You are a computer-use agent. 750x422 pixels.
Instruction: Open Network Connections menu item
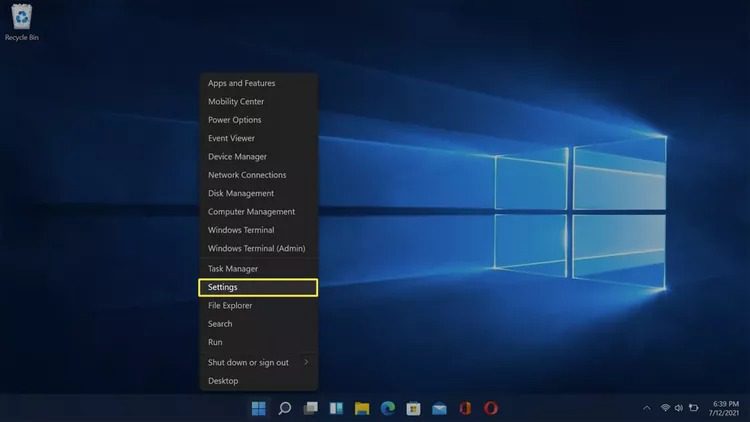(259, 175)
